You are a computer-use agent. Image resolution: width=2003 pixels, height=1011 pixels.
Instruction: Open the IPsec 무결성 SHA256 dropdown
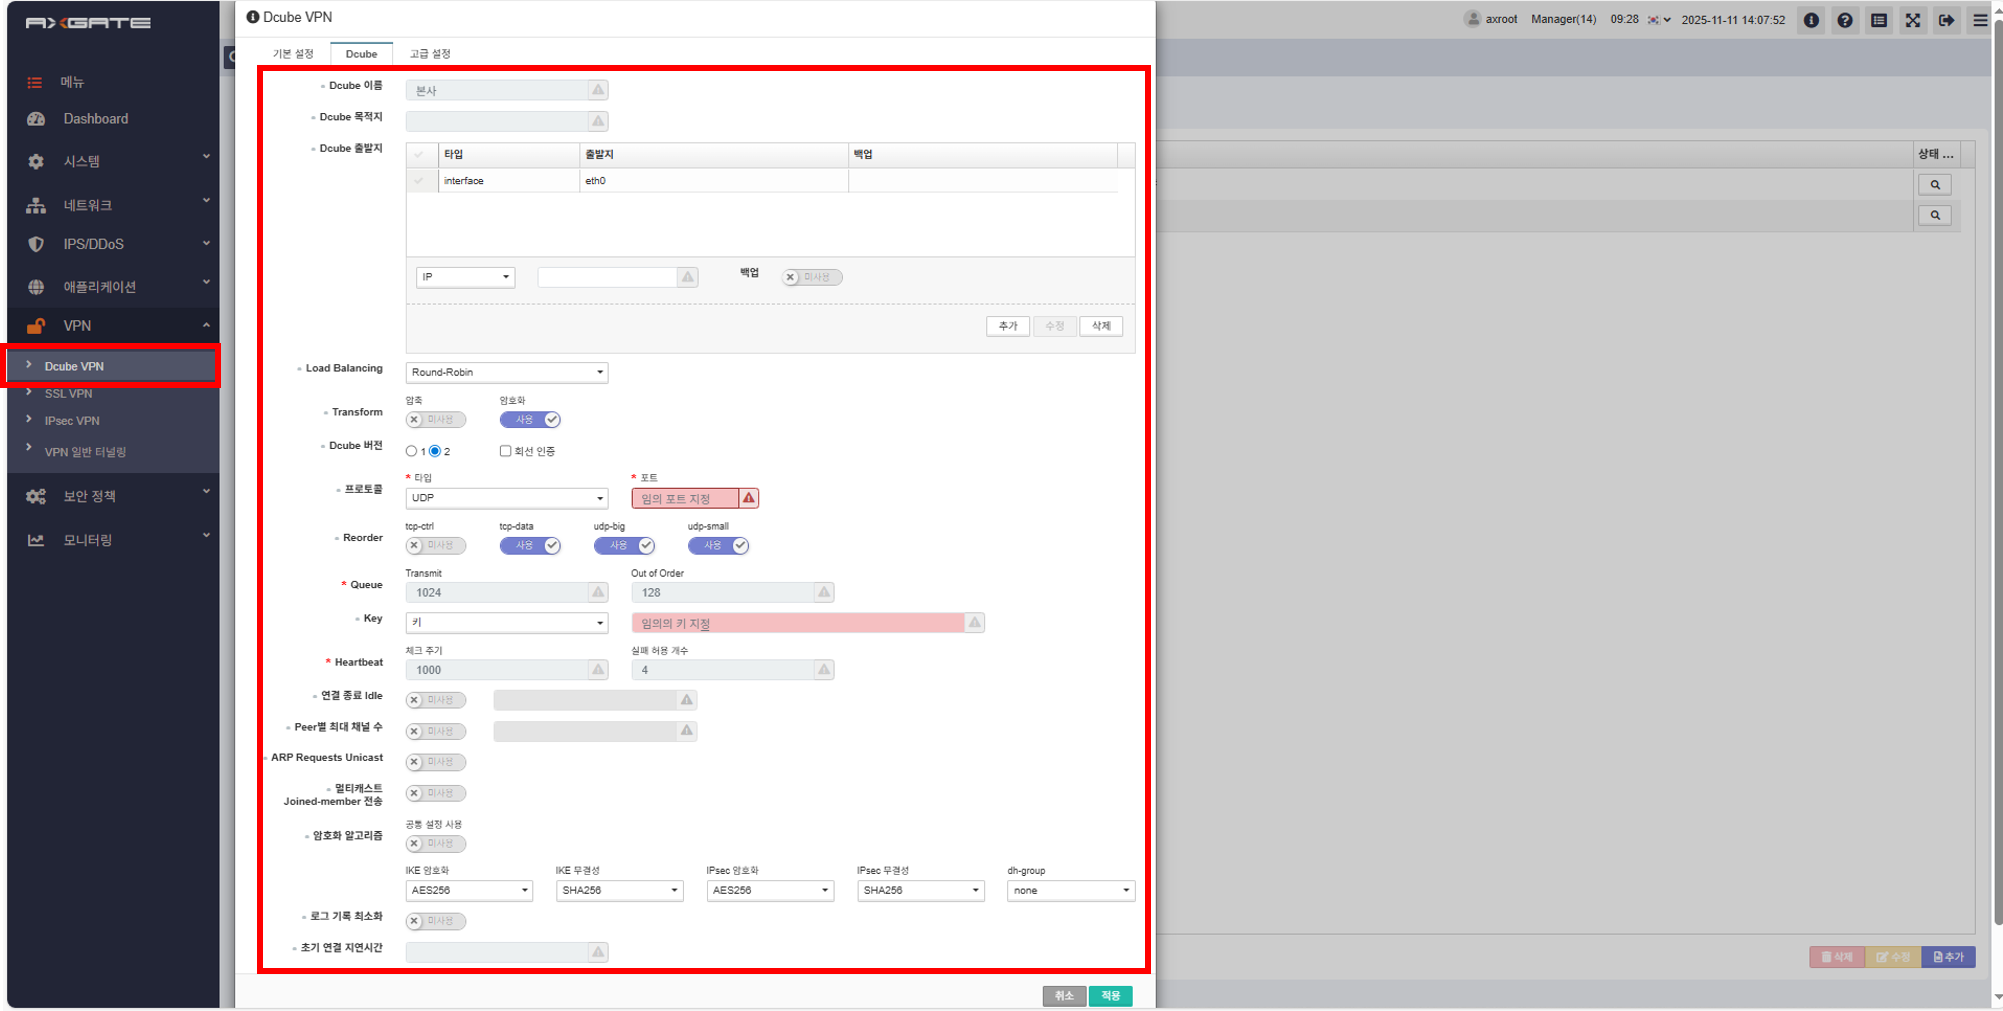(920, 890)
